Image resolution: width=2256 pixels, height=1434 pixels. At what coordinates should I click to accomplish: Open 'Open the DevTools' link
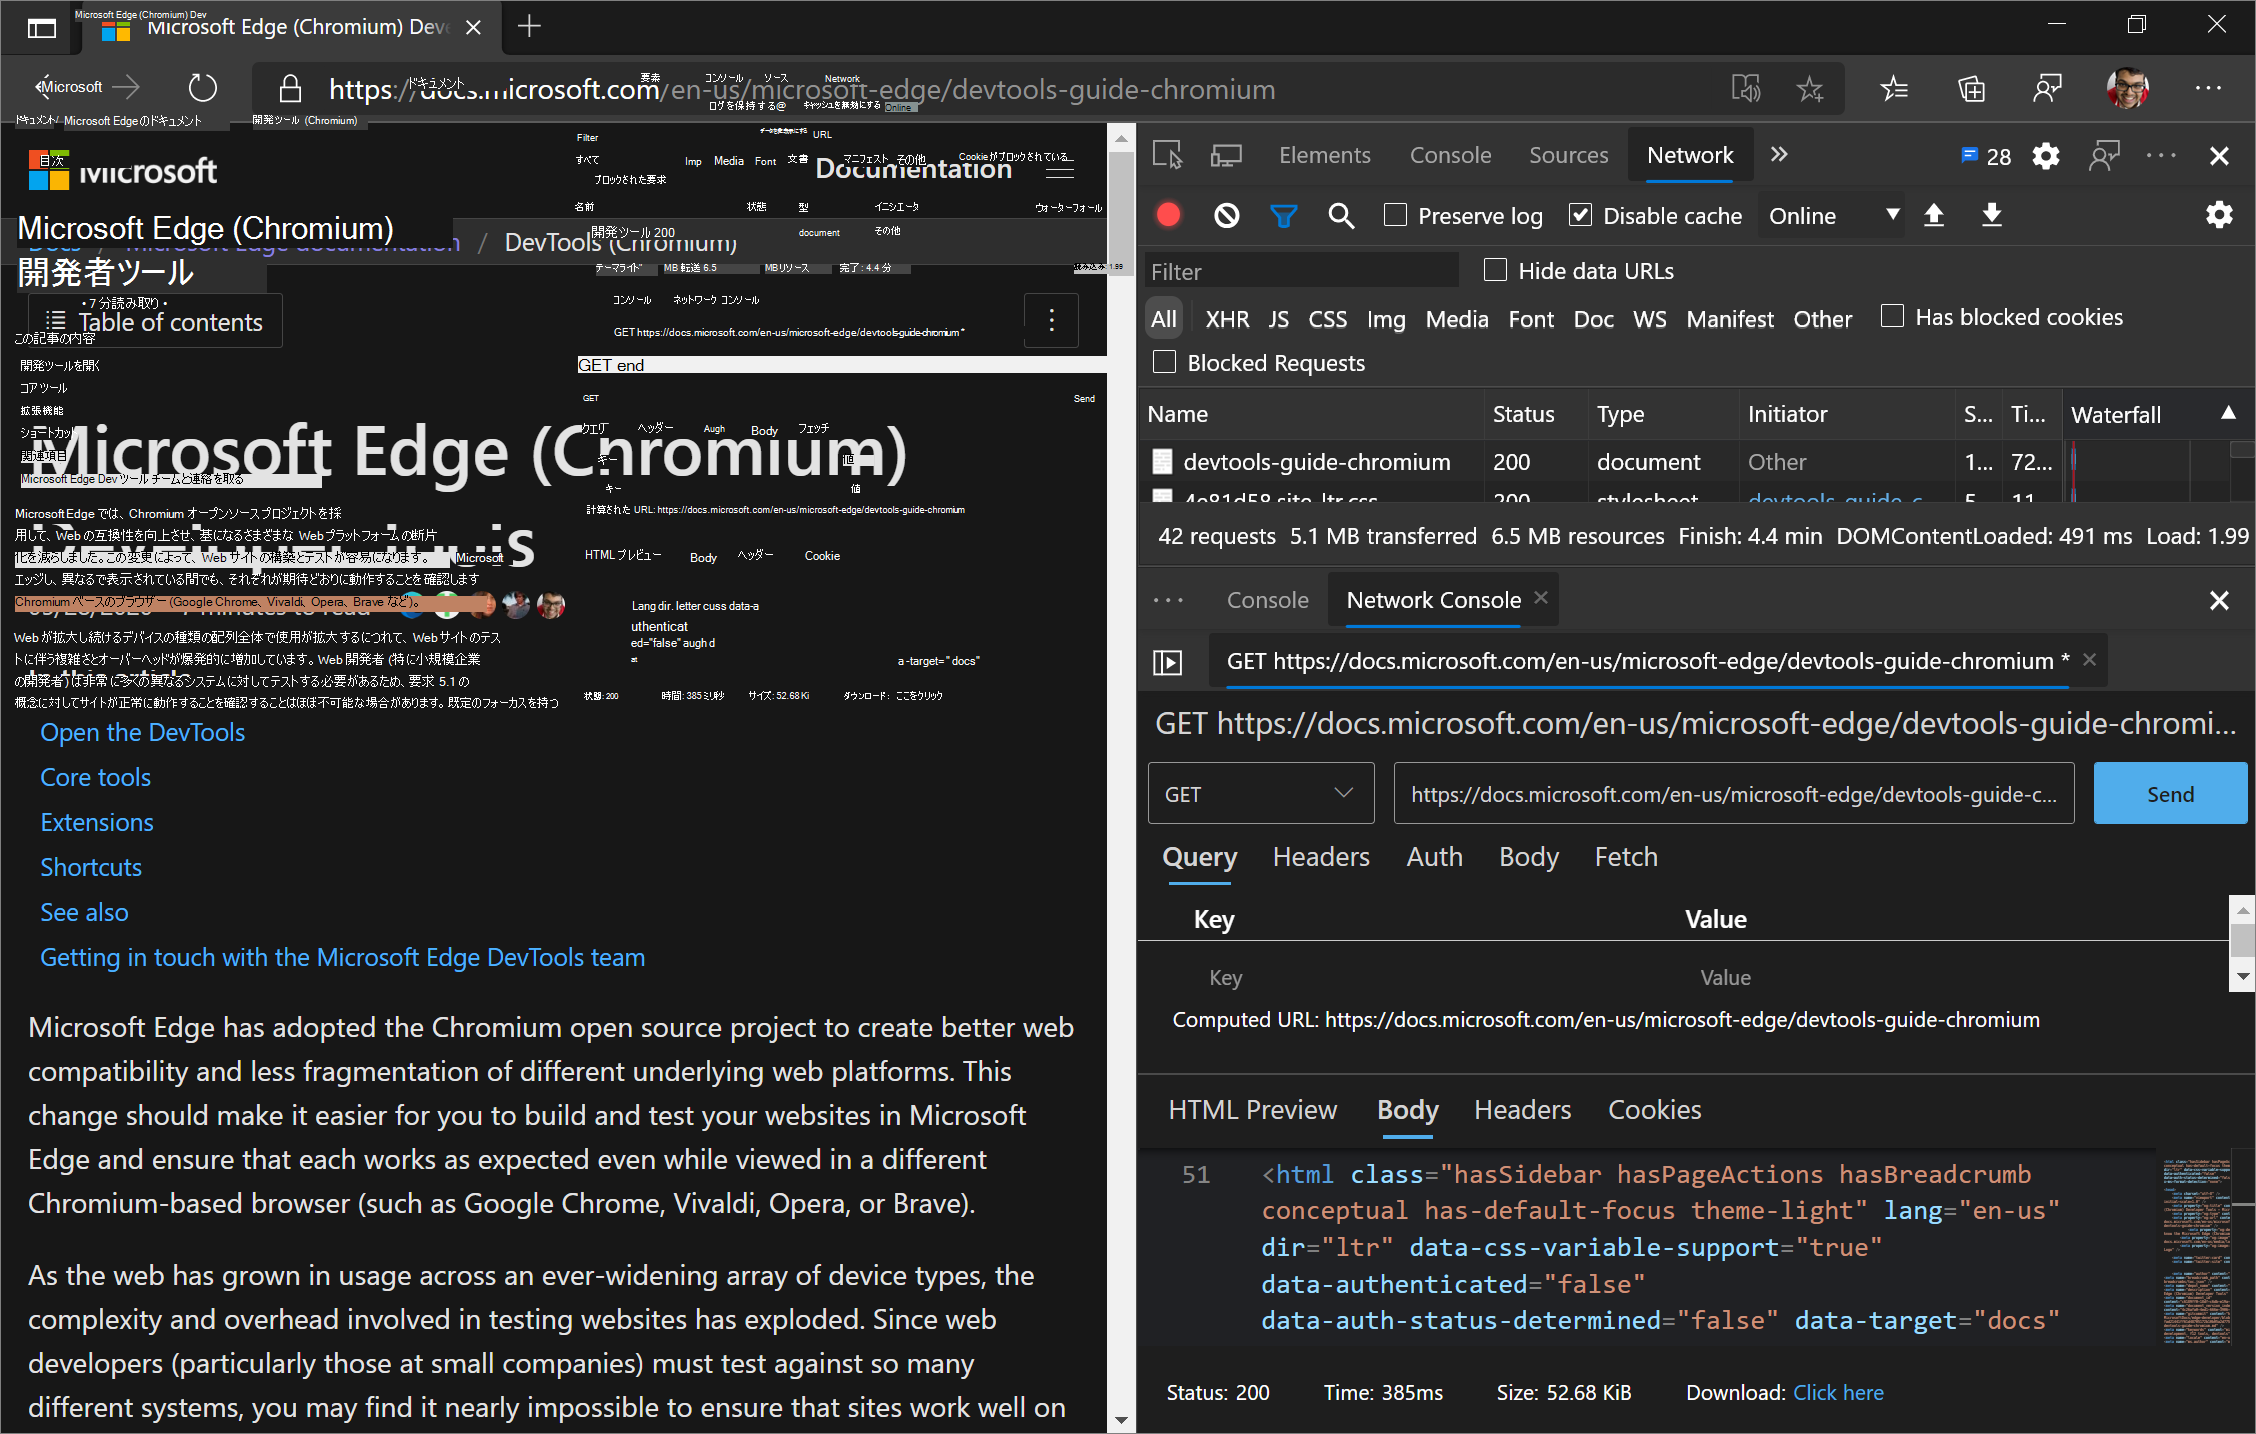(x=142, y=732)
